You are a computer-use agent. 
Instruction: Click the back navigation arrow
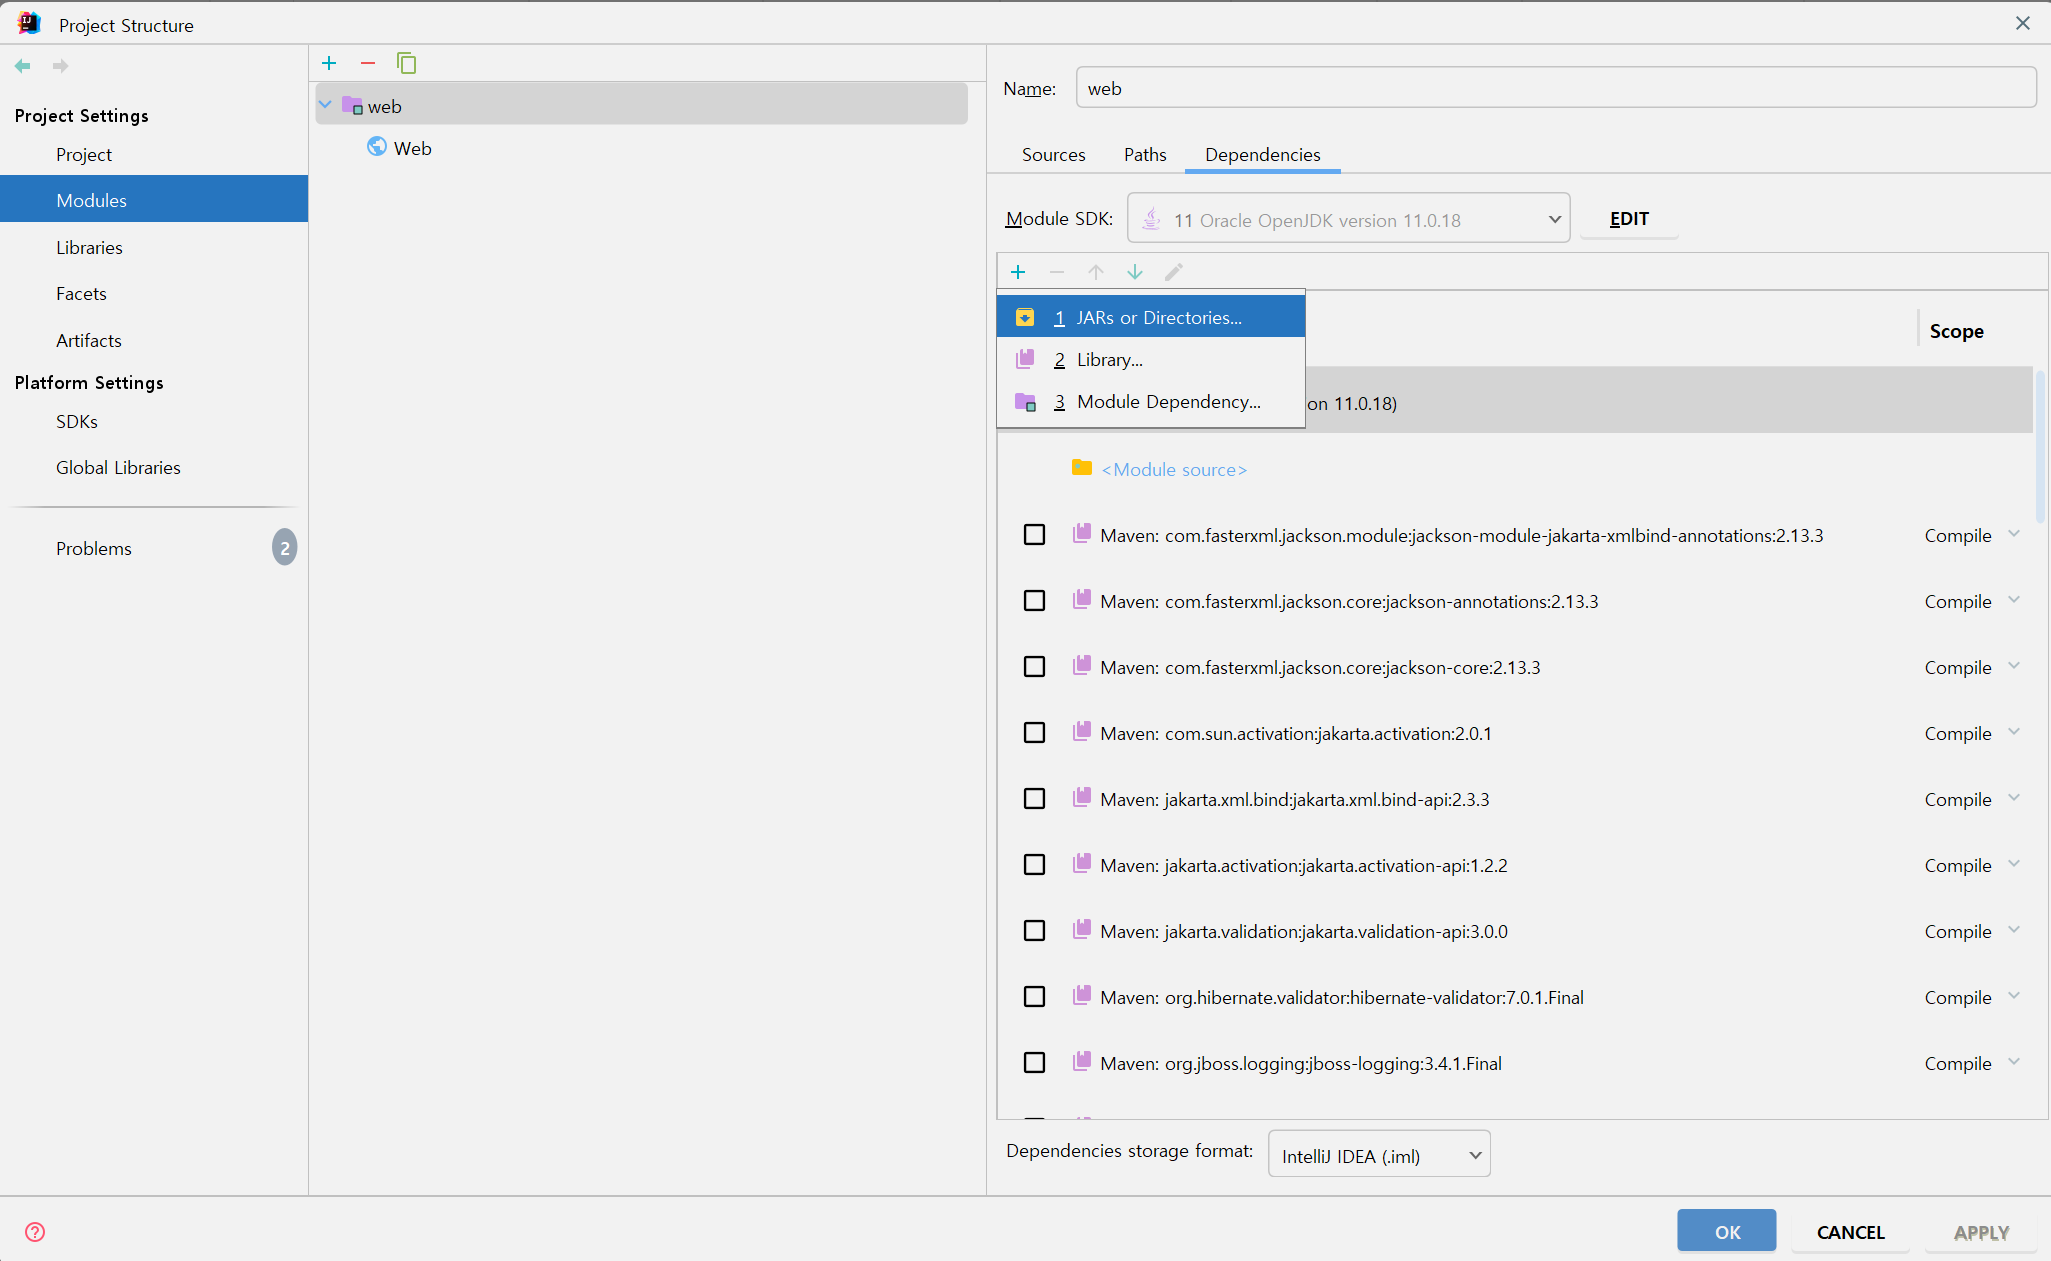click(x=23, y=66)
